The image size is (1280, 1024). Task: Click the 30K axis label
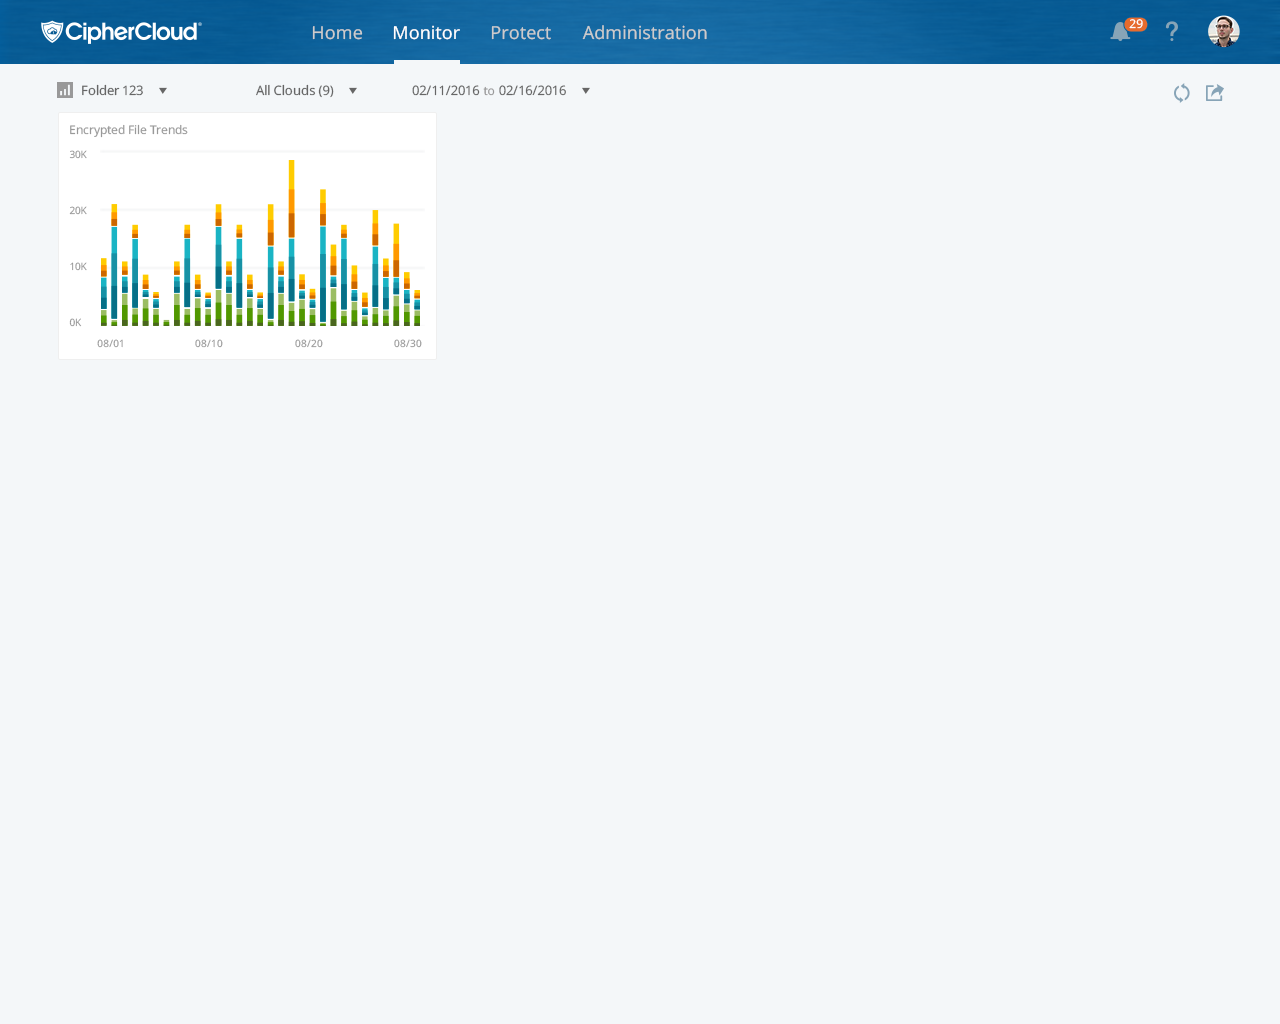point(78,154)
